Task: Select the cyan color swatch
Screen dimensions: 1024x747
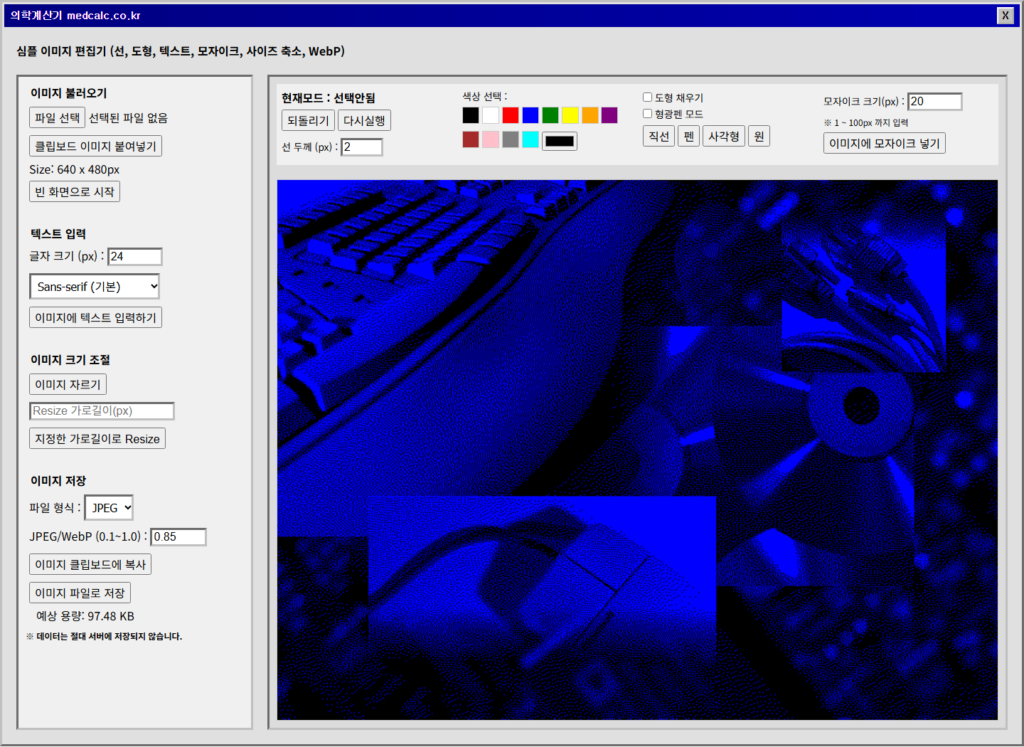Action: pyautogui.click(x=530, y=139)
